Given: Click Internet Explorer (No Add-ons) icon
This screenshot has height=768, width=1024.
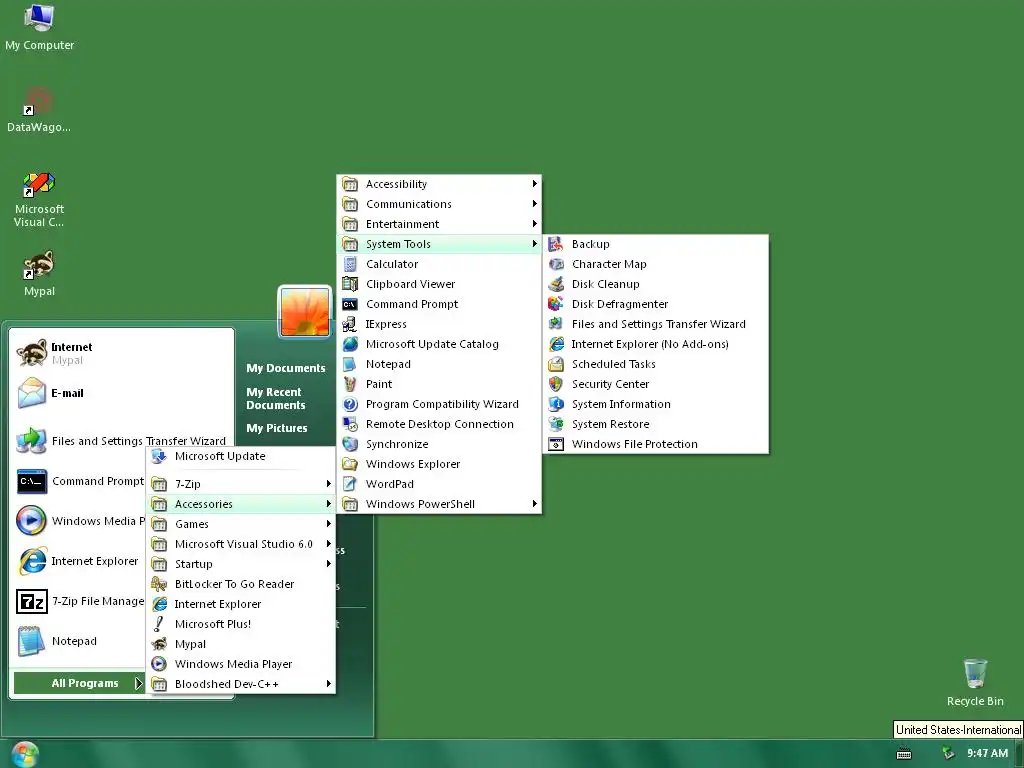Looking at the screenshot, I should pyautogui.click(x=556, y=344).
